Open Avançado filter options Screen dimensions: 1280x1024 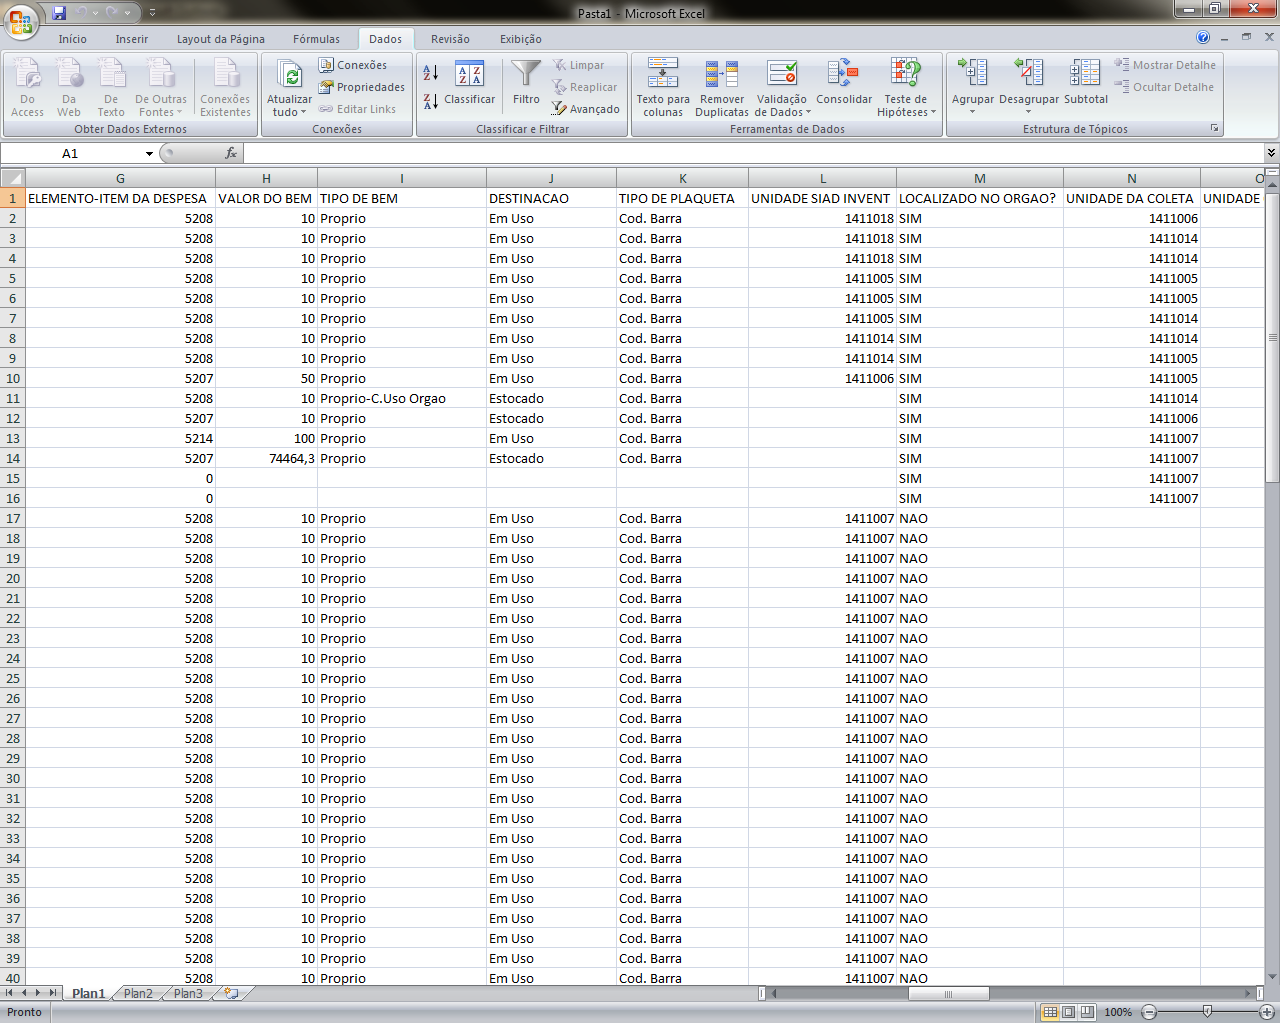tap(586, 109)
